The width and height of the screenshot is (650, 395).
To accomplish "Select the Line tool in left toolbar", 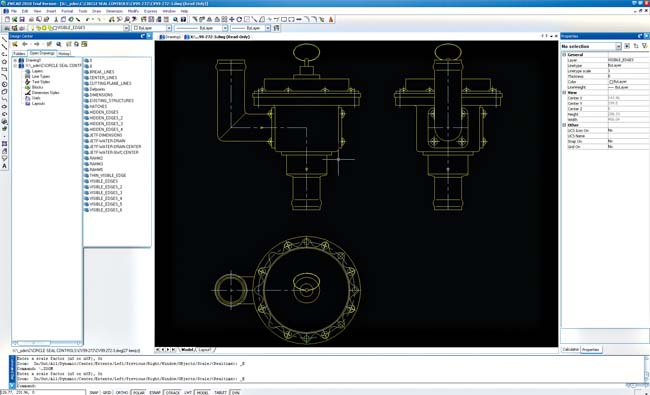I will coord(4,39).
